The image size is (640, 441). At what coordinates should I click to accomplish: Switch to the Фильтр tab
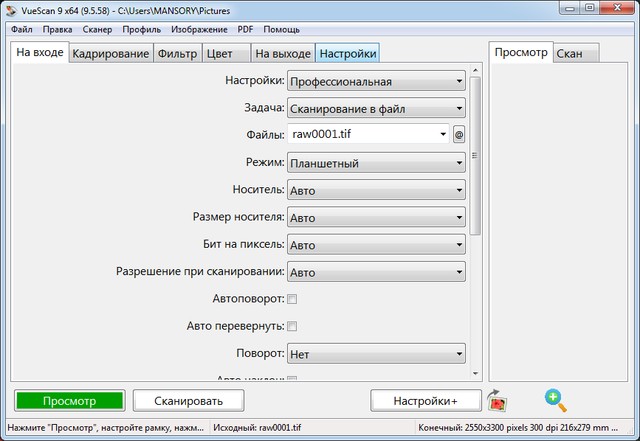(177, 53)
